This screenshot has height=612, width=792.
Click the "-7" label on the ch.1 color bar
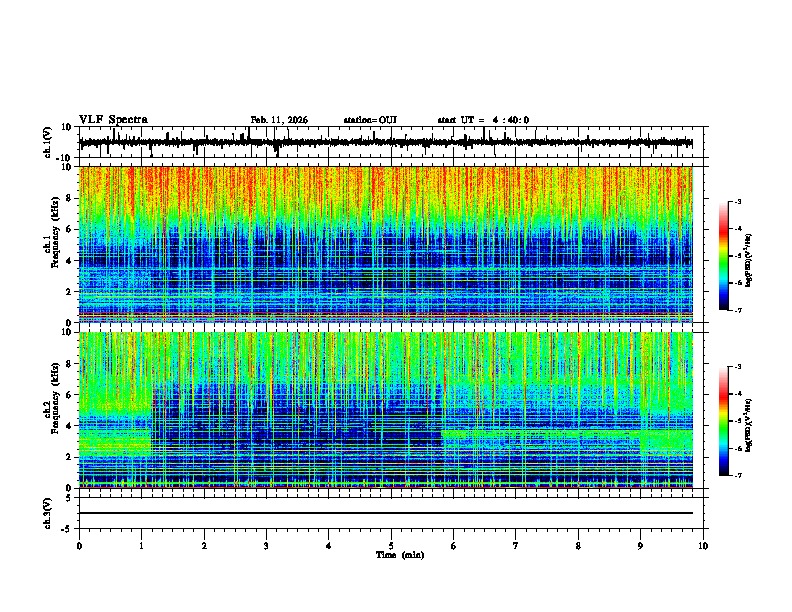click(x=737, y=310)
